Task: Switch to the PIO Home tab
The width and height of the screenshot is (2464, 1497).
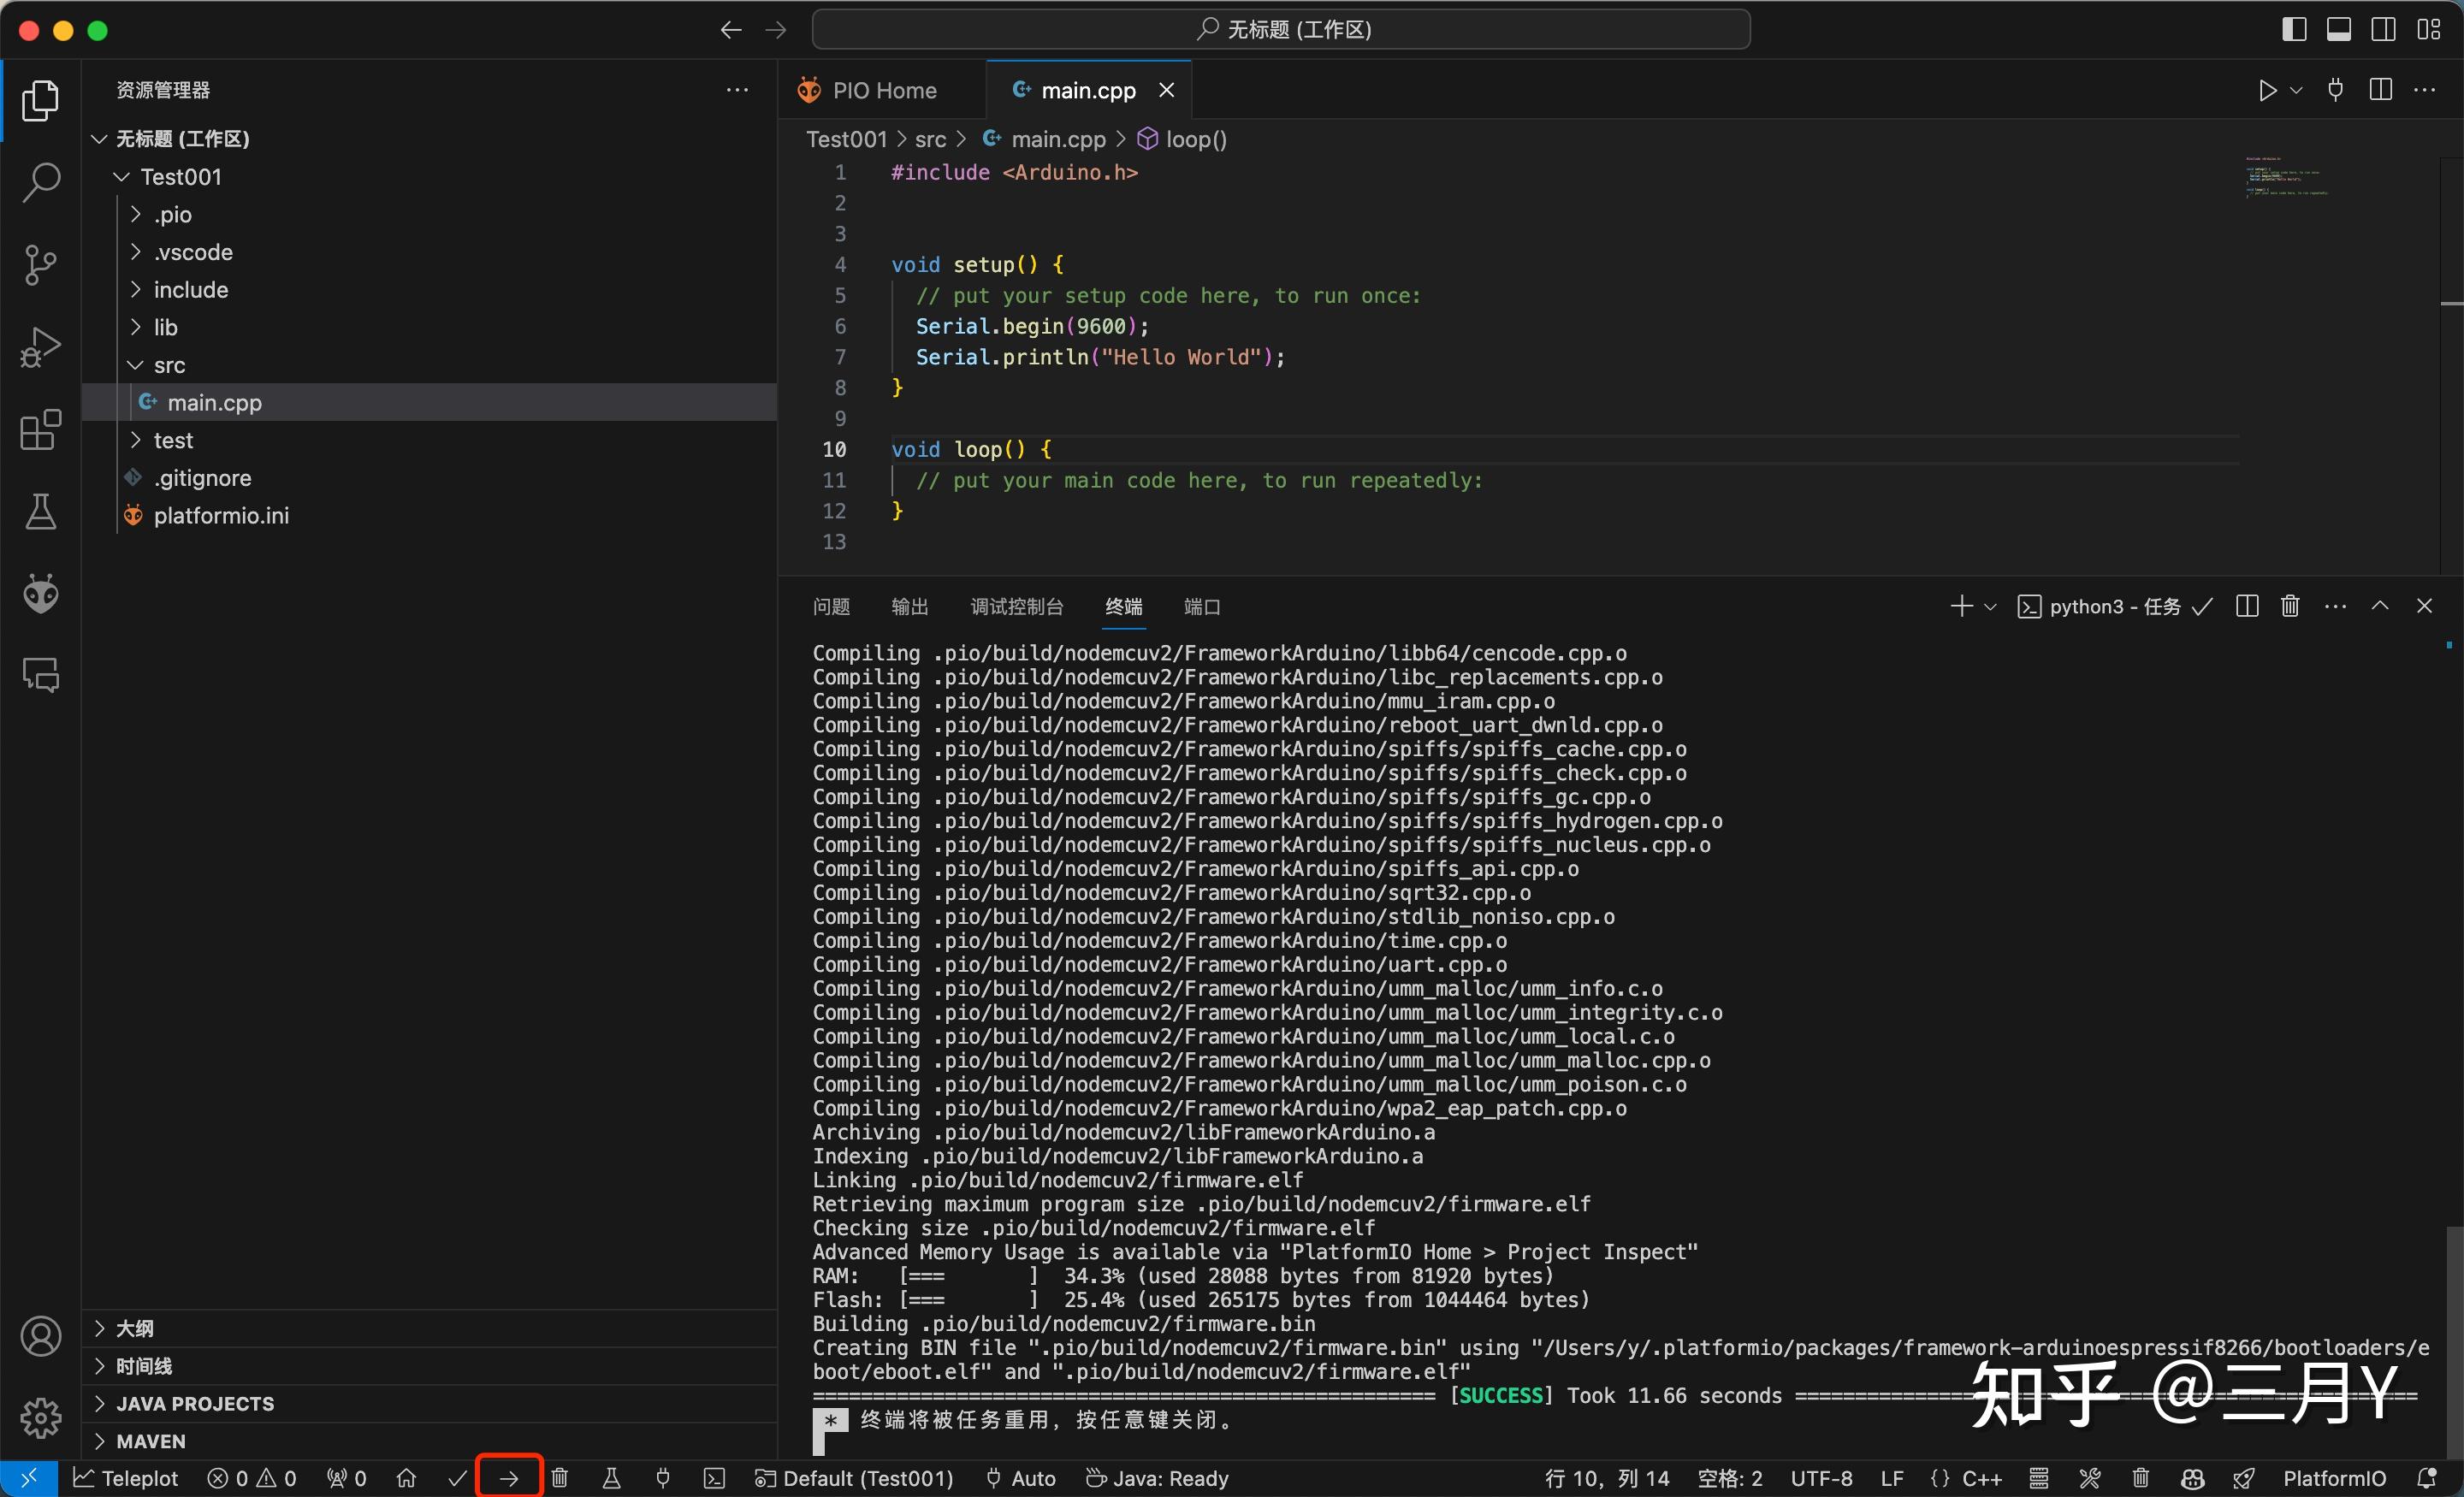Action: (882, 90)
